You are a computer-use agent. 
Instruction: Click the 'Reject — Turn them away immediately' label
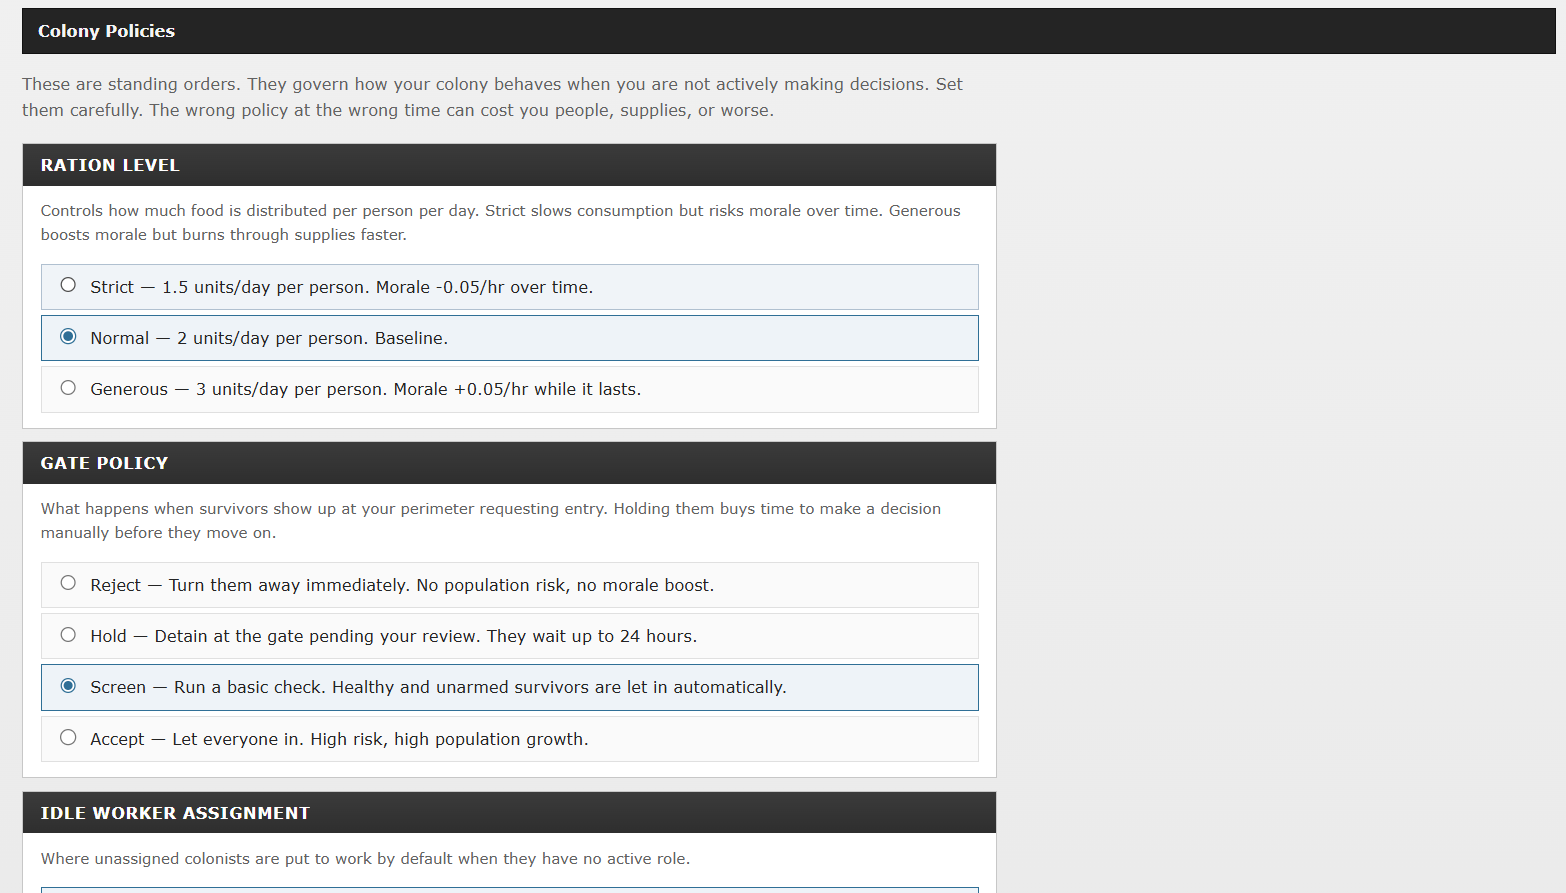(x=402, y=585)
